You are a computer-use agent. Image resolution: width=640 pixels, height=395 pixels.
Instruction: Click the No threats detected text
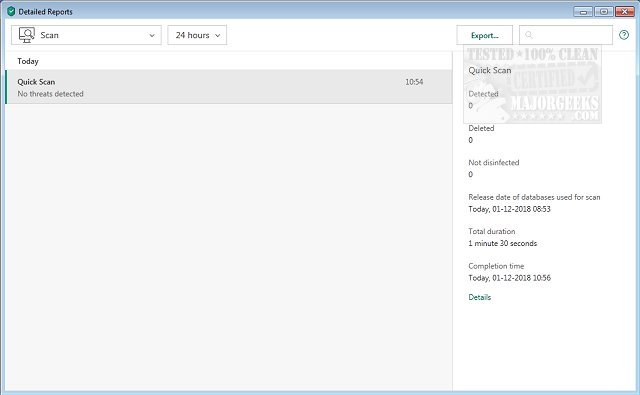(50, 94)
